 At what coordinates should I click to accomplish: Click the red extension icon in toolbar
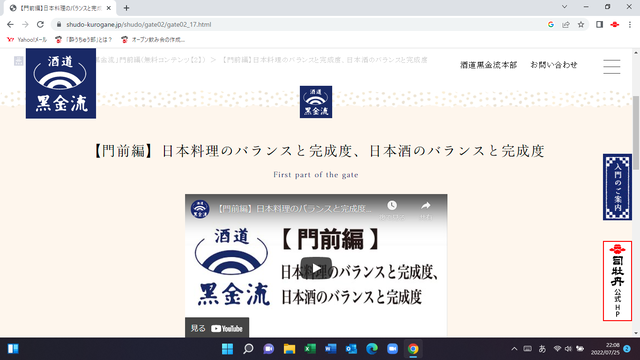(615, 24)
